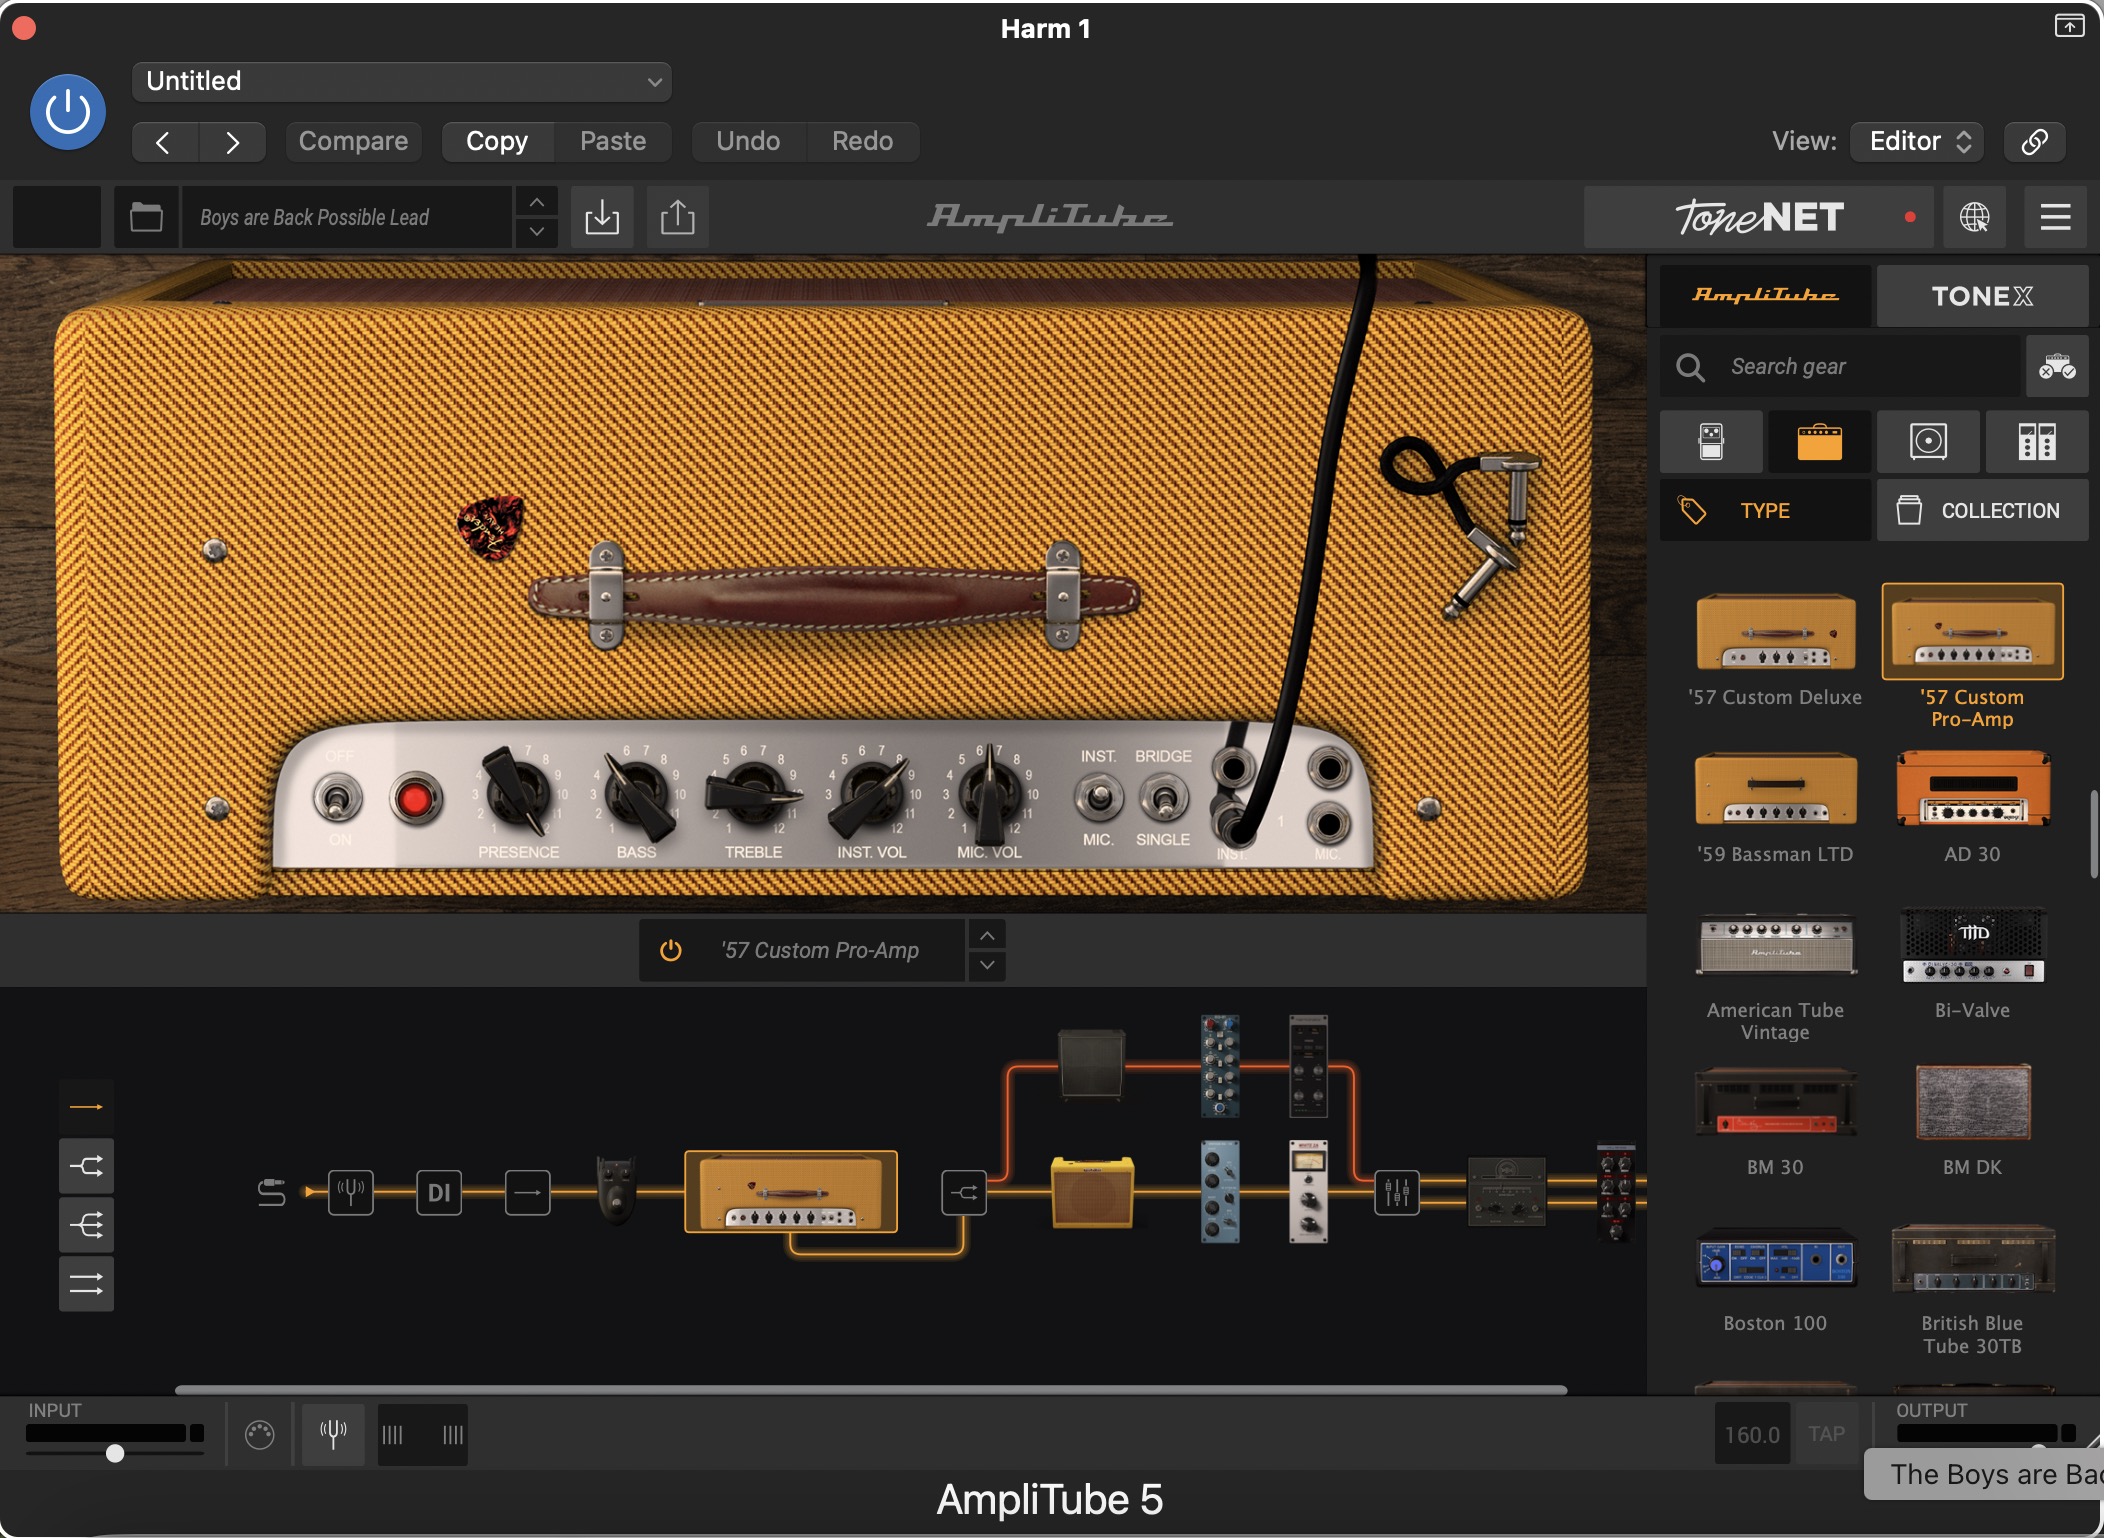Select the parallel dual signal routing
This screenshot has width=2104, height=1538.
(86, 1284)
